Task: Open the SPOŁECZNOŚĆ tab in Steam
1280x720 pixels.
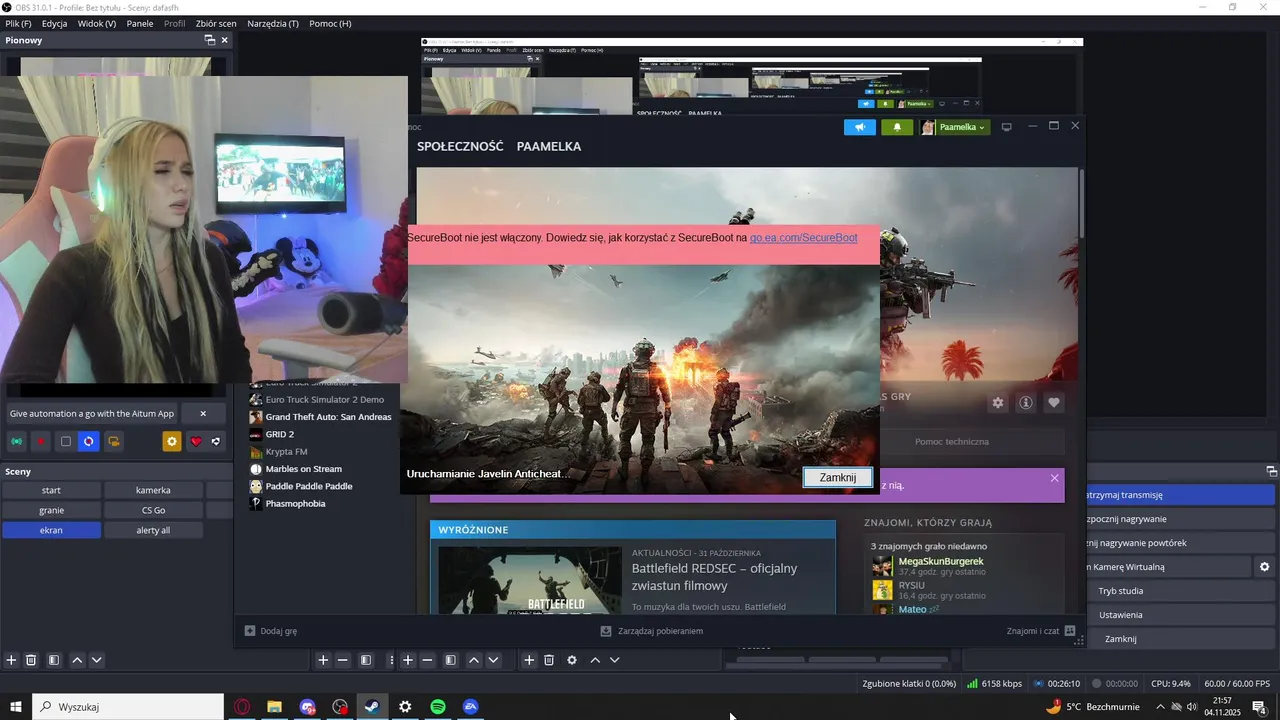Action: click(460, 146)
